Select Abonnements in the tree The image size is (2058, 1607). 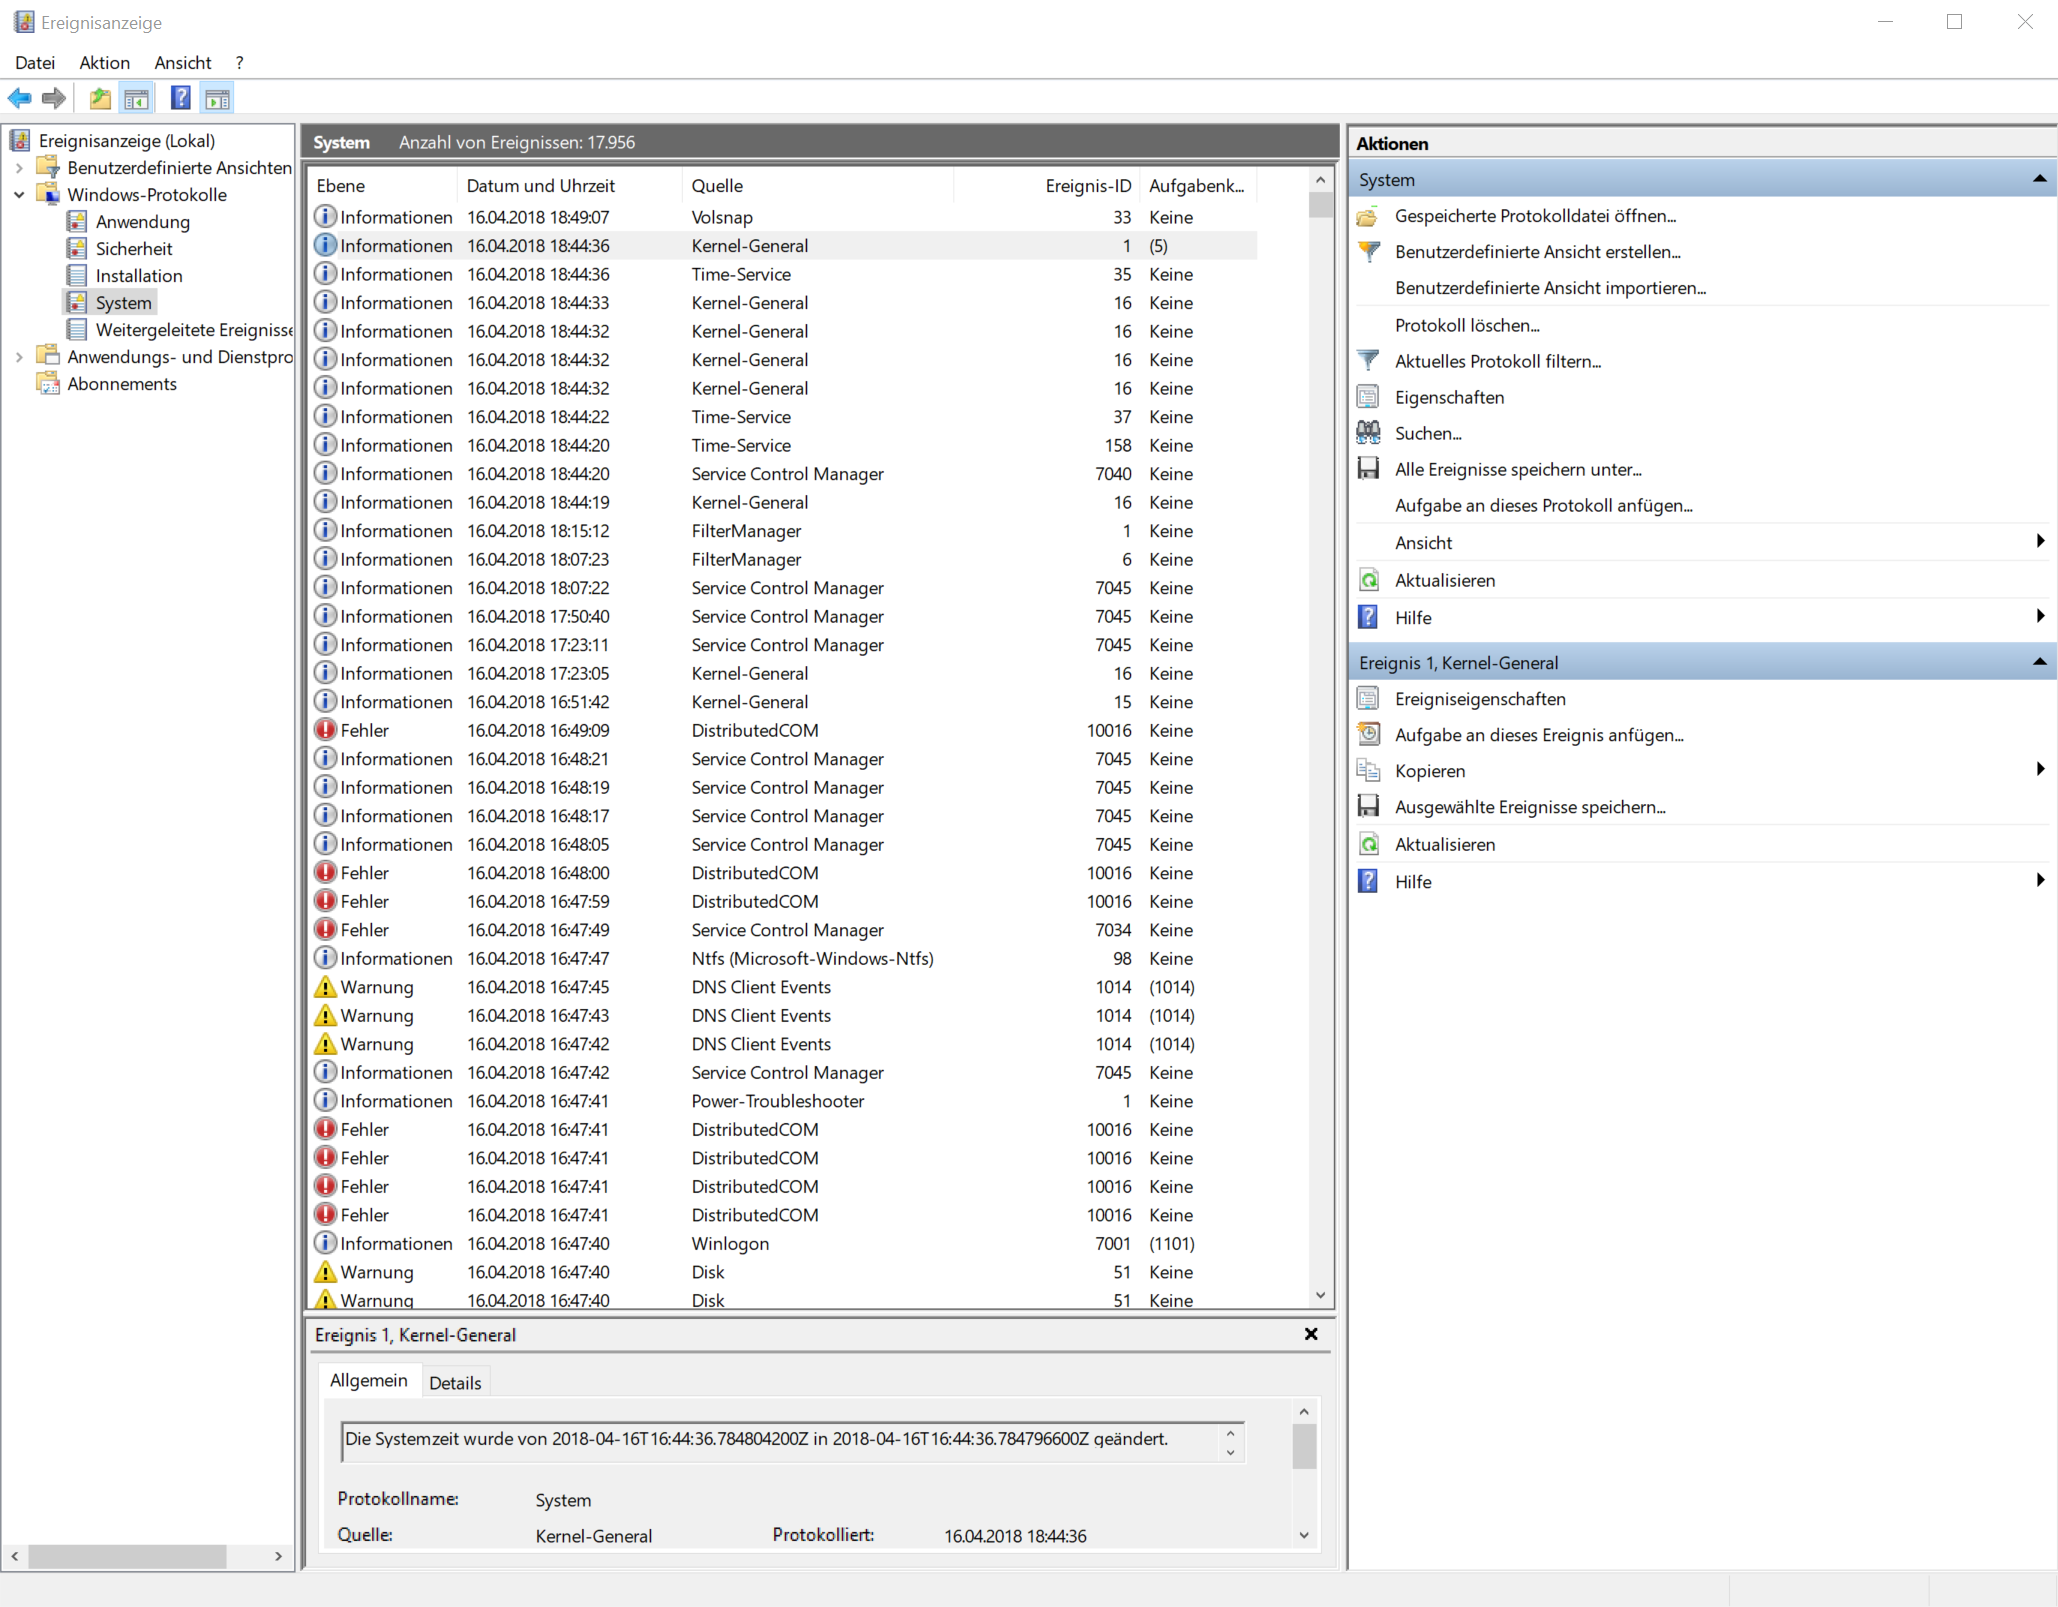[122, 384]
